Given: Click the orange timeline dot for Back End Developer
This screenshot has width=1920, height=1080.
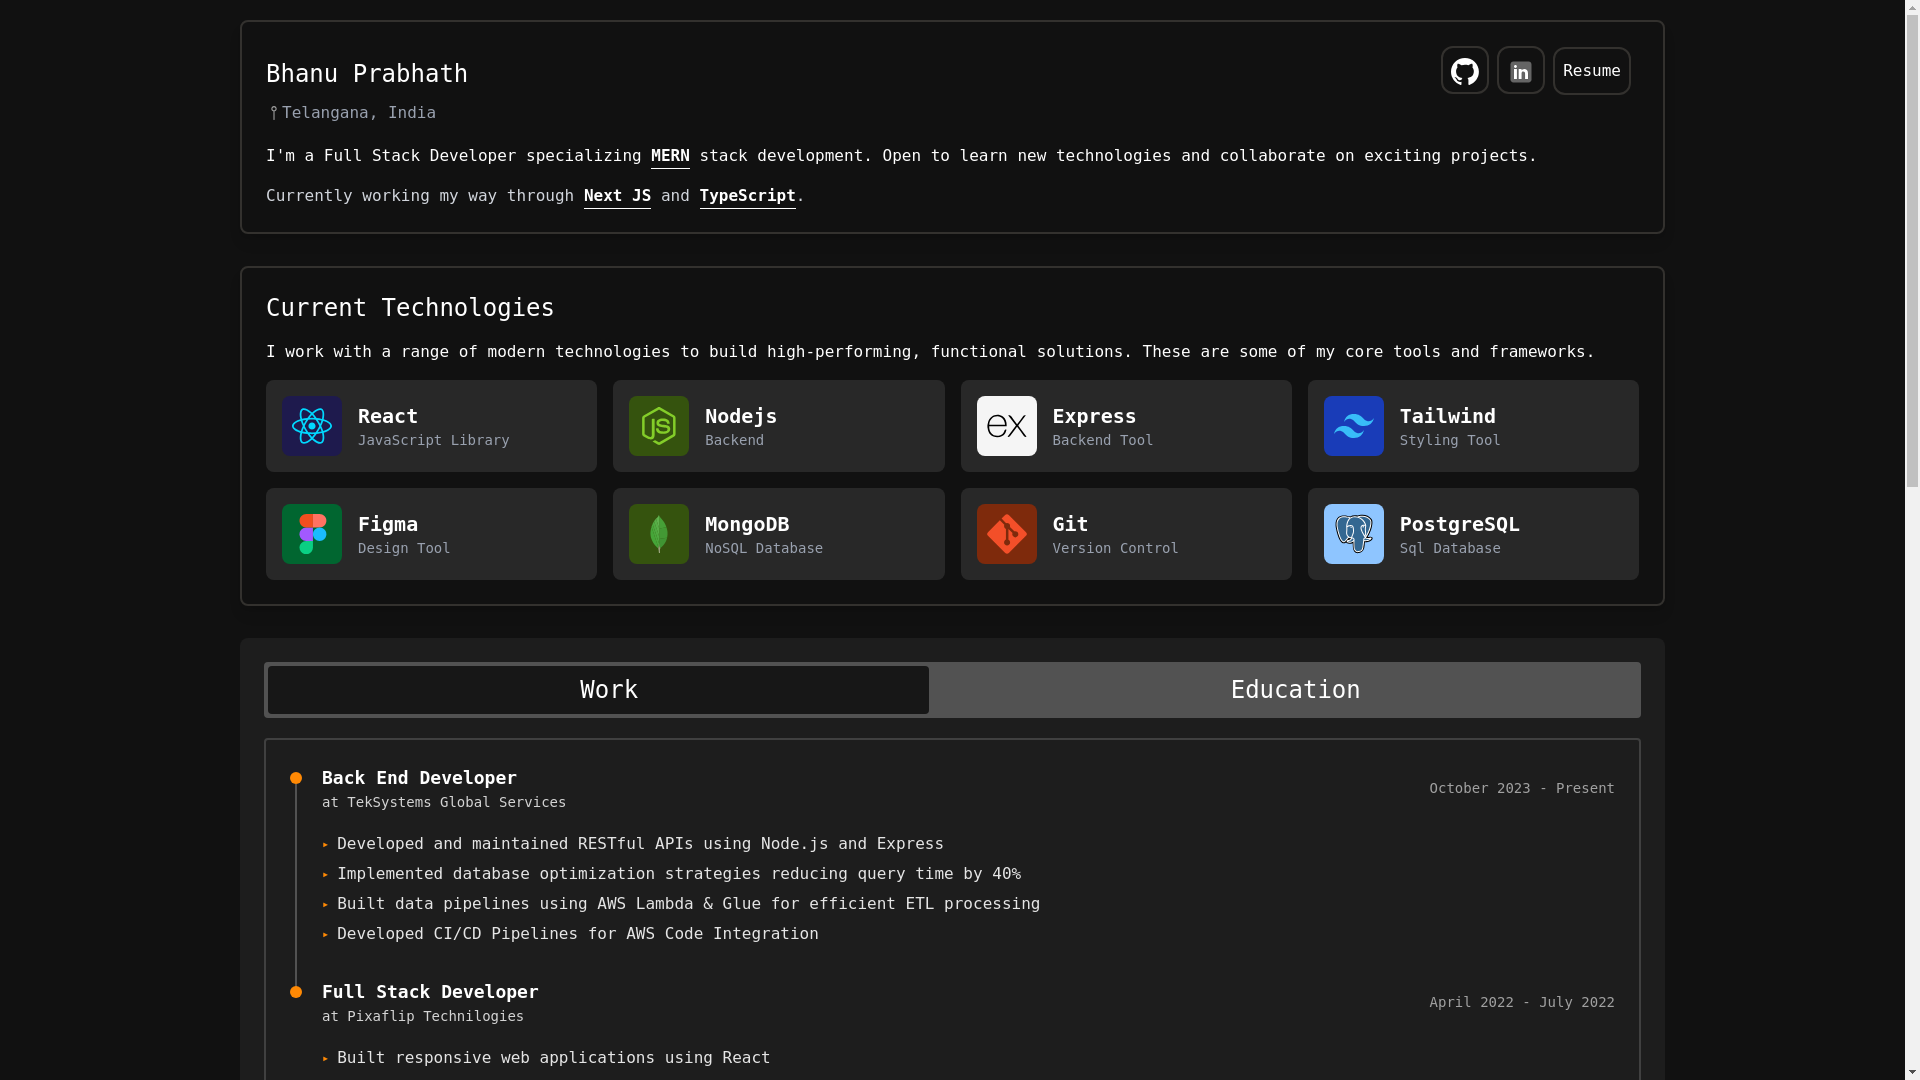Looking at the screenshot, I should 296,778.
